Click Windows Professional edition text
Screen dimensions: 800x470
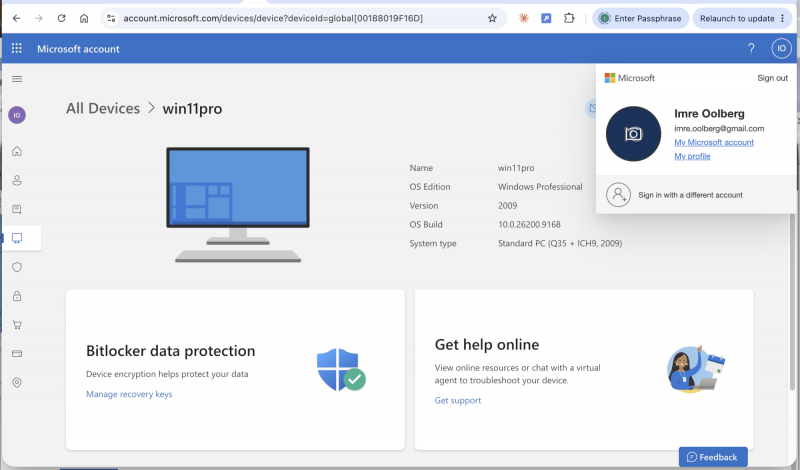pos(540,187)
